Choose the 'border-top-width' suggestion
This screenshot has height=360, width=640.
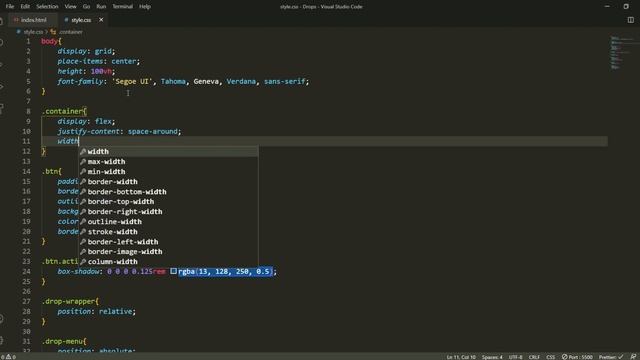click(x=168, y=202)
